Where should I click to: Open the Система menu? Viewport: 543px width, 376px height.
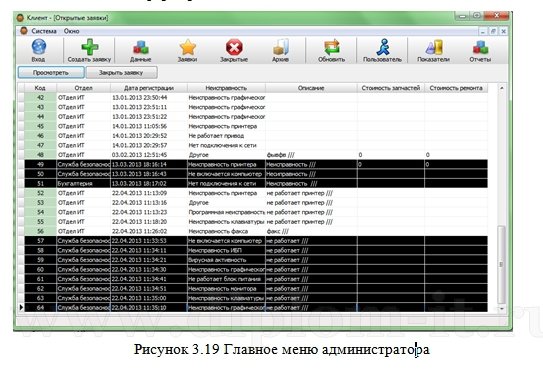(x=44, y=31)
